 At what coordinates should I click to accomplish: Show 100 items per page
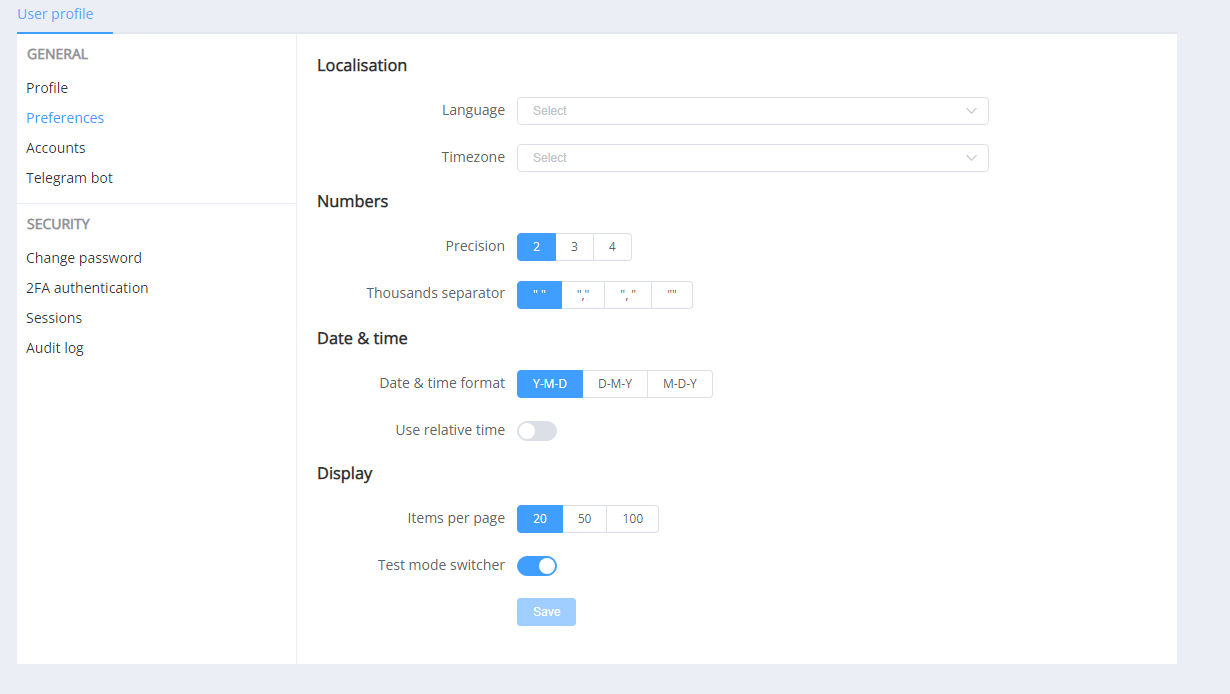tap(632, 519)
